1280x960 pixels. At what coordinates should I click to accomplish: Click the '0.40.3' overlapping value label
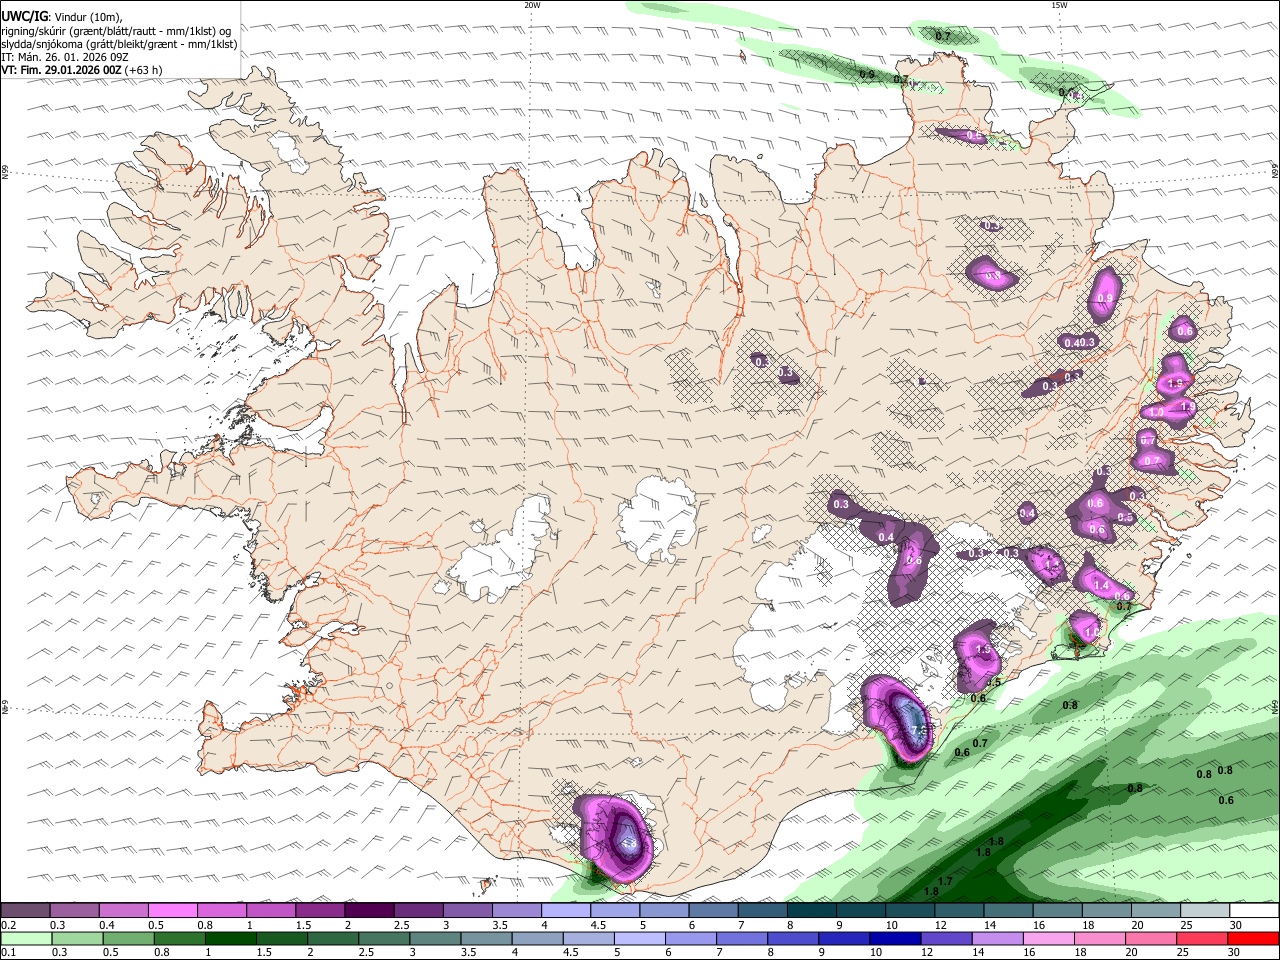pyautogui.click(x=1080, y=342)
